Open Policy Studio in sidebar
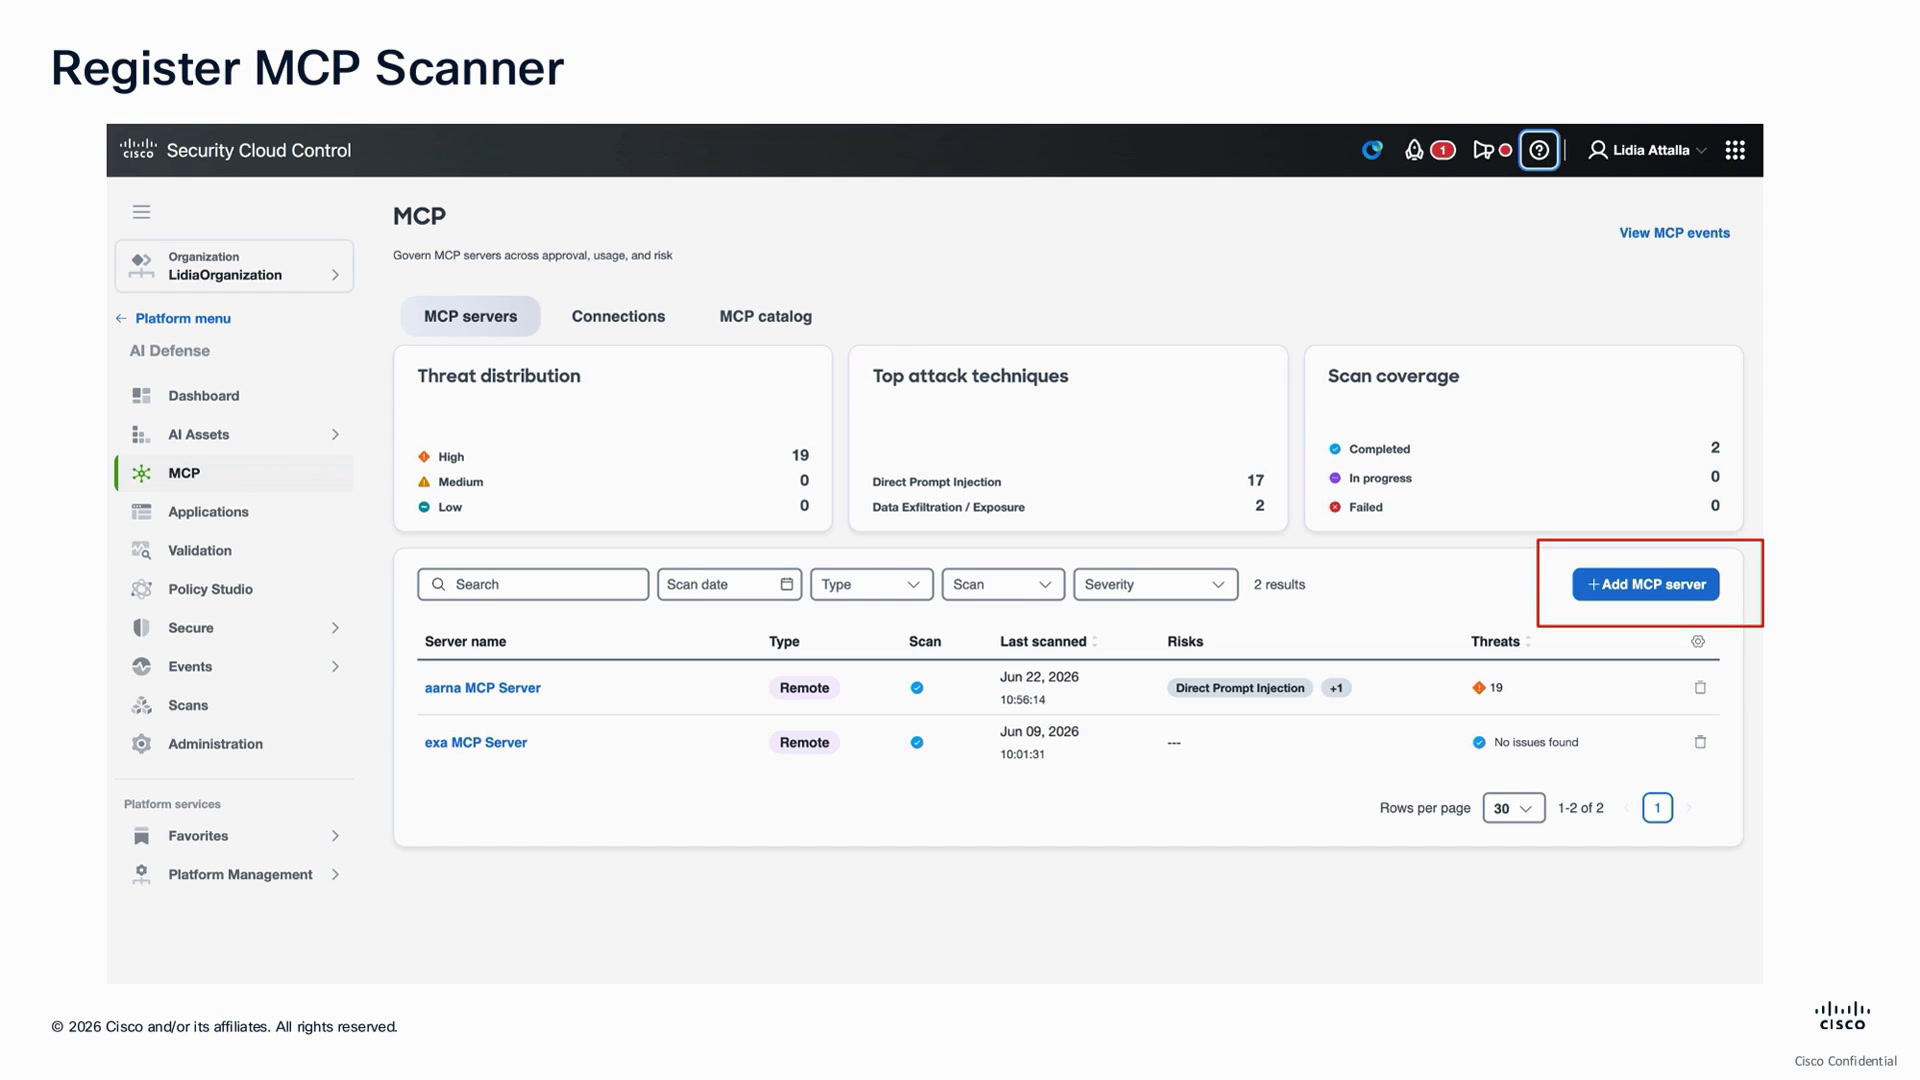This screenshot has height=1080, width=1920. 234,590
